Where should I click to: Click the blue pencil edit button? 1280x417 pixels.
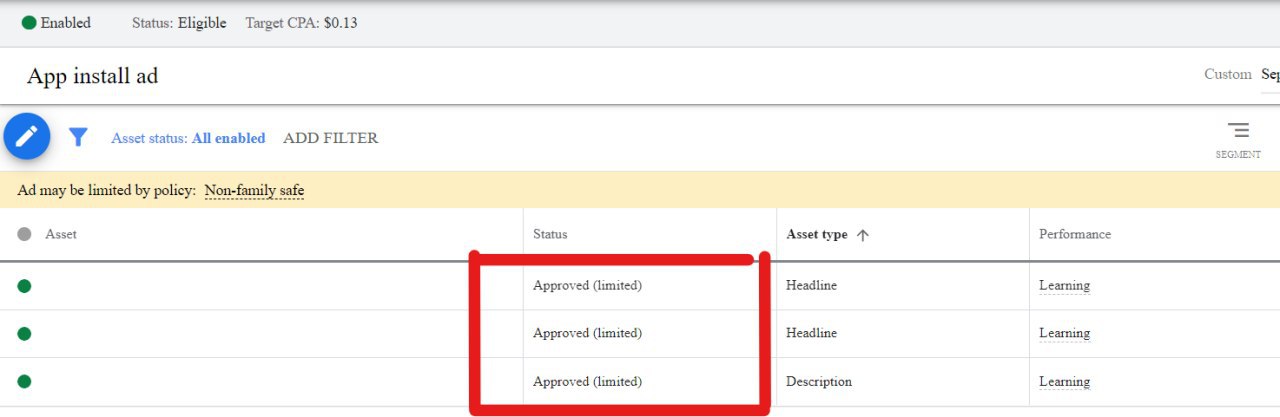[x=27, y=136]
